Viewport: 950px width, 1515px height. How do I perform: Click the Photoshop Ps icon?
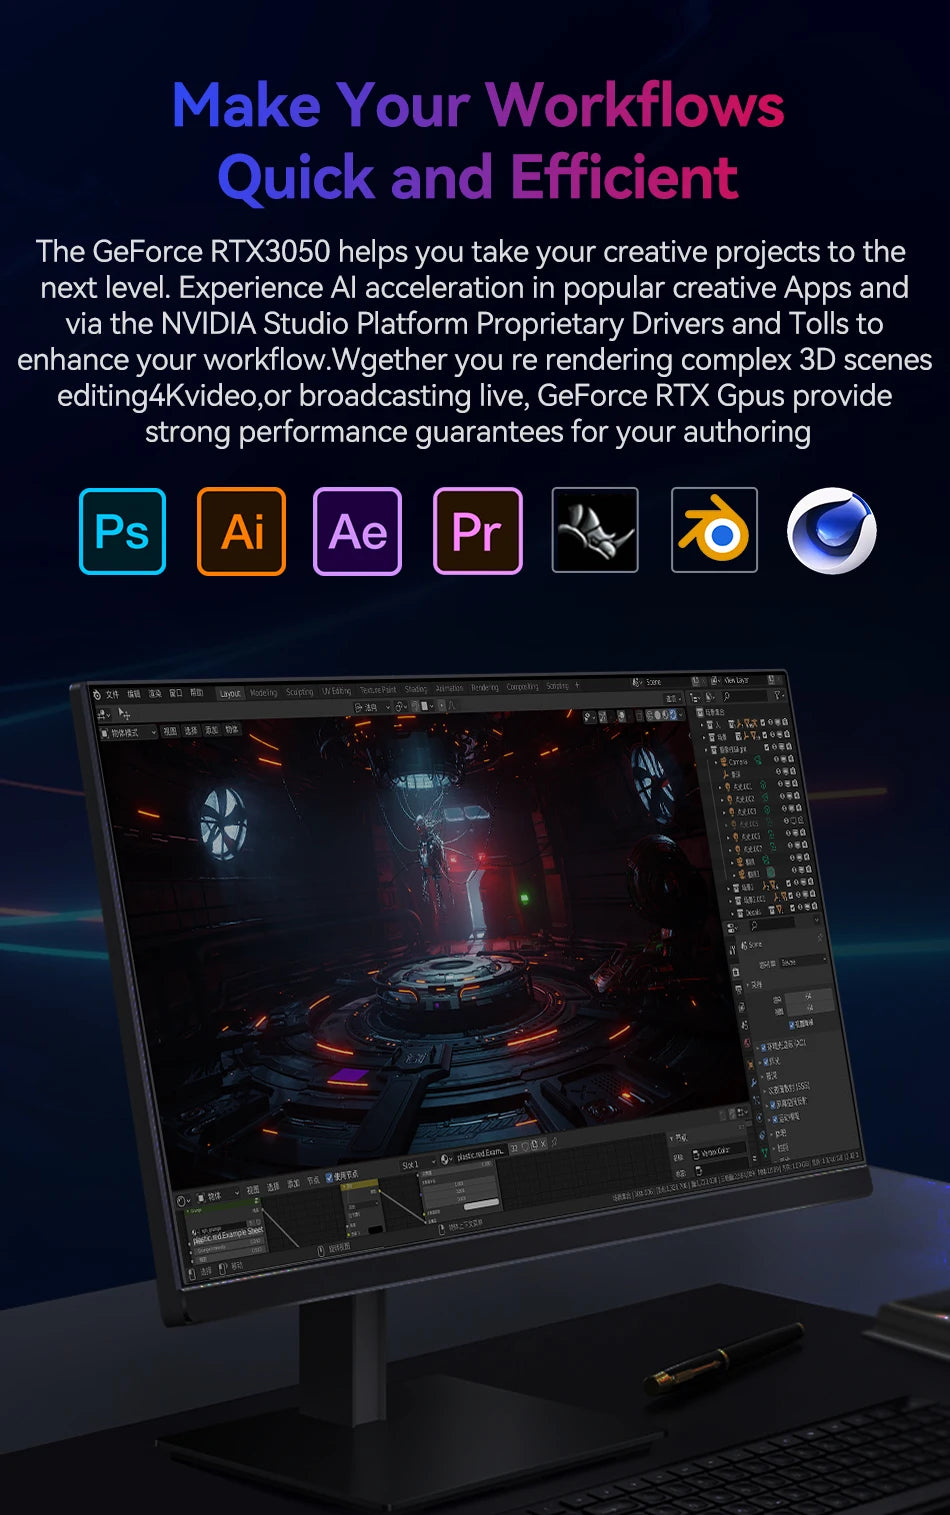pyautogui.click(x=122, y=531)
